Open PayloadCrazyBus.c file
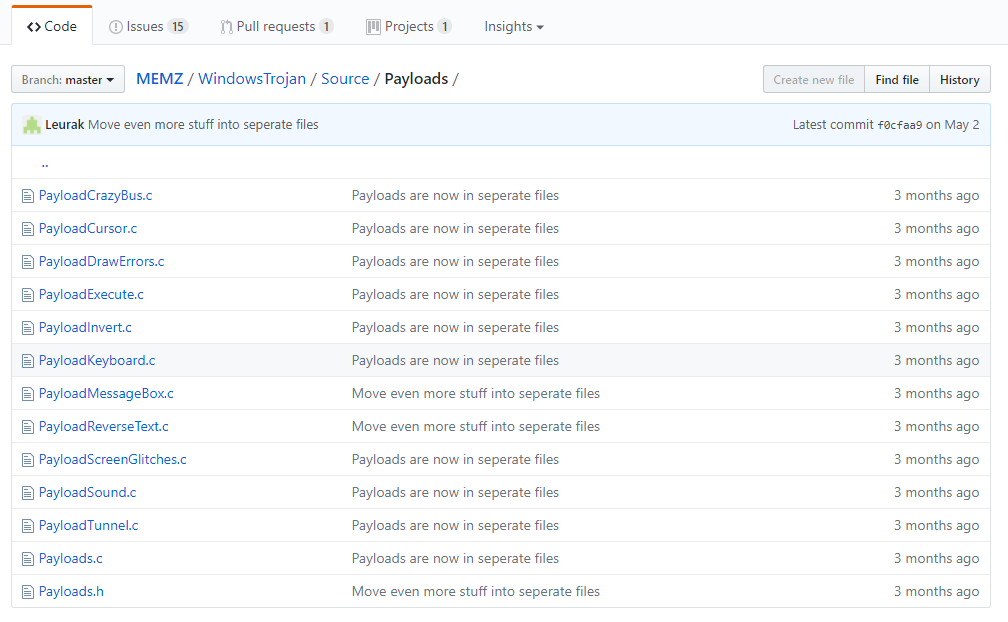The image size is (1008, 622). point(95,195)
